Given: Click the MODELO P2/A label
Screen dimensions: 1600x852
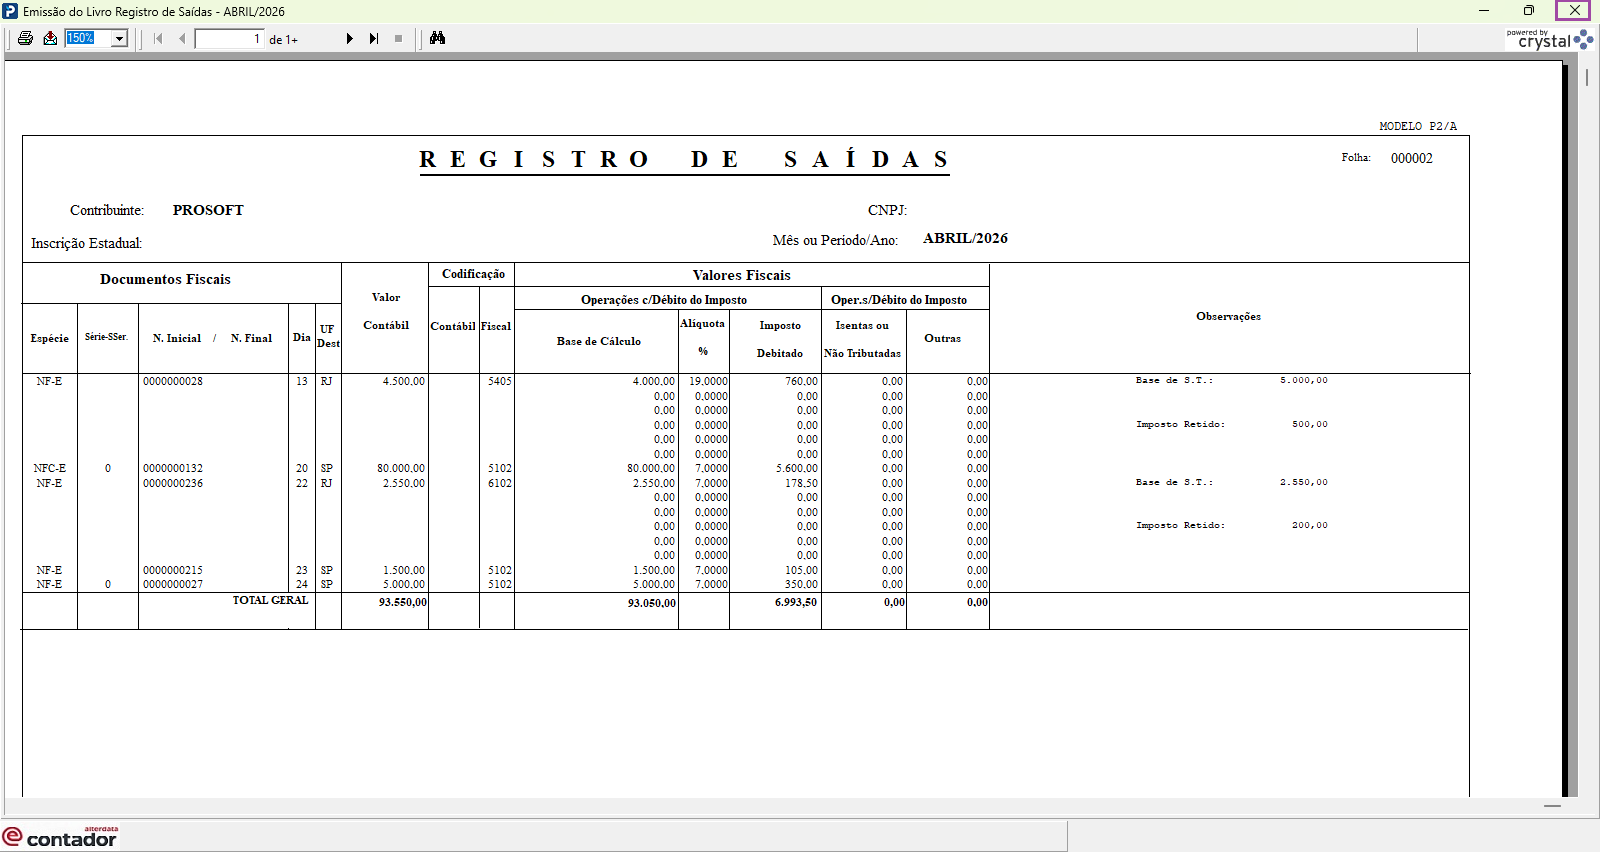Looking at the screenshot, I should [1418, 126].
